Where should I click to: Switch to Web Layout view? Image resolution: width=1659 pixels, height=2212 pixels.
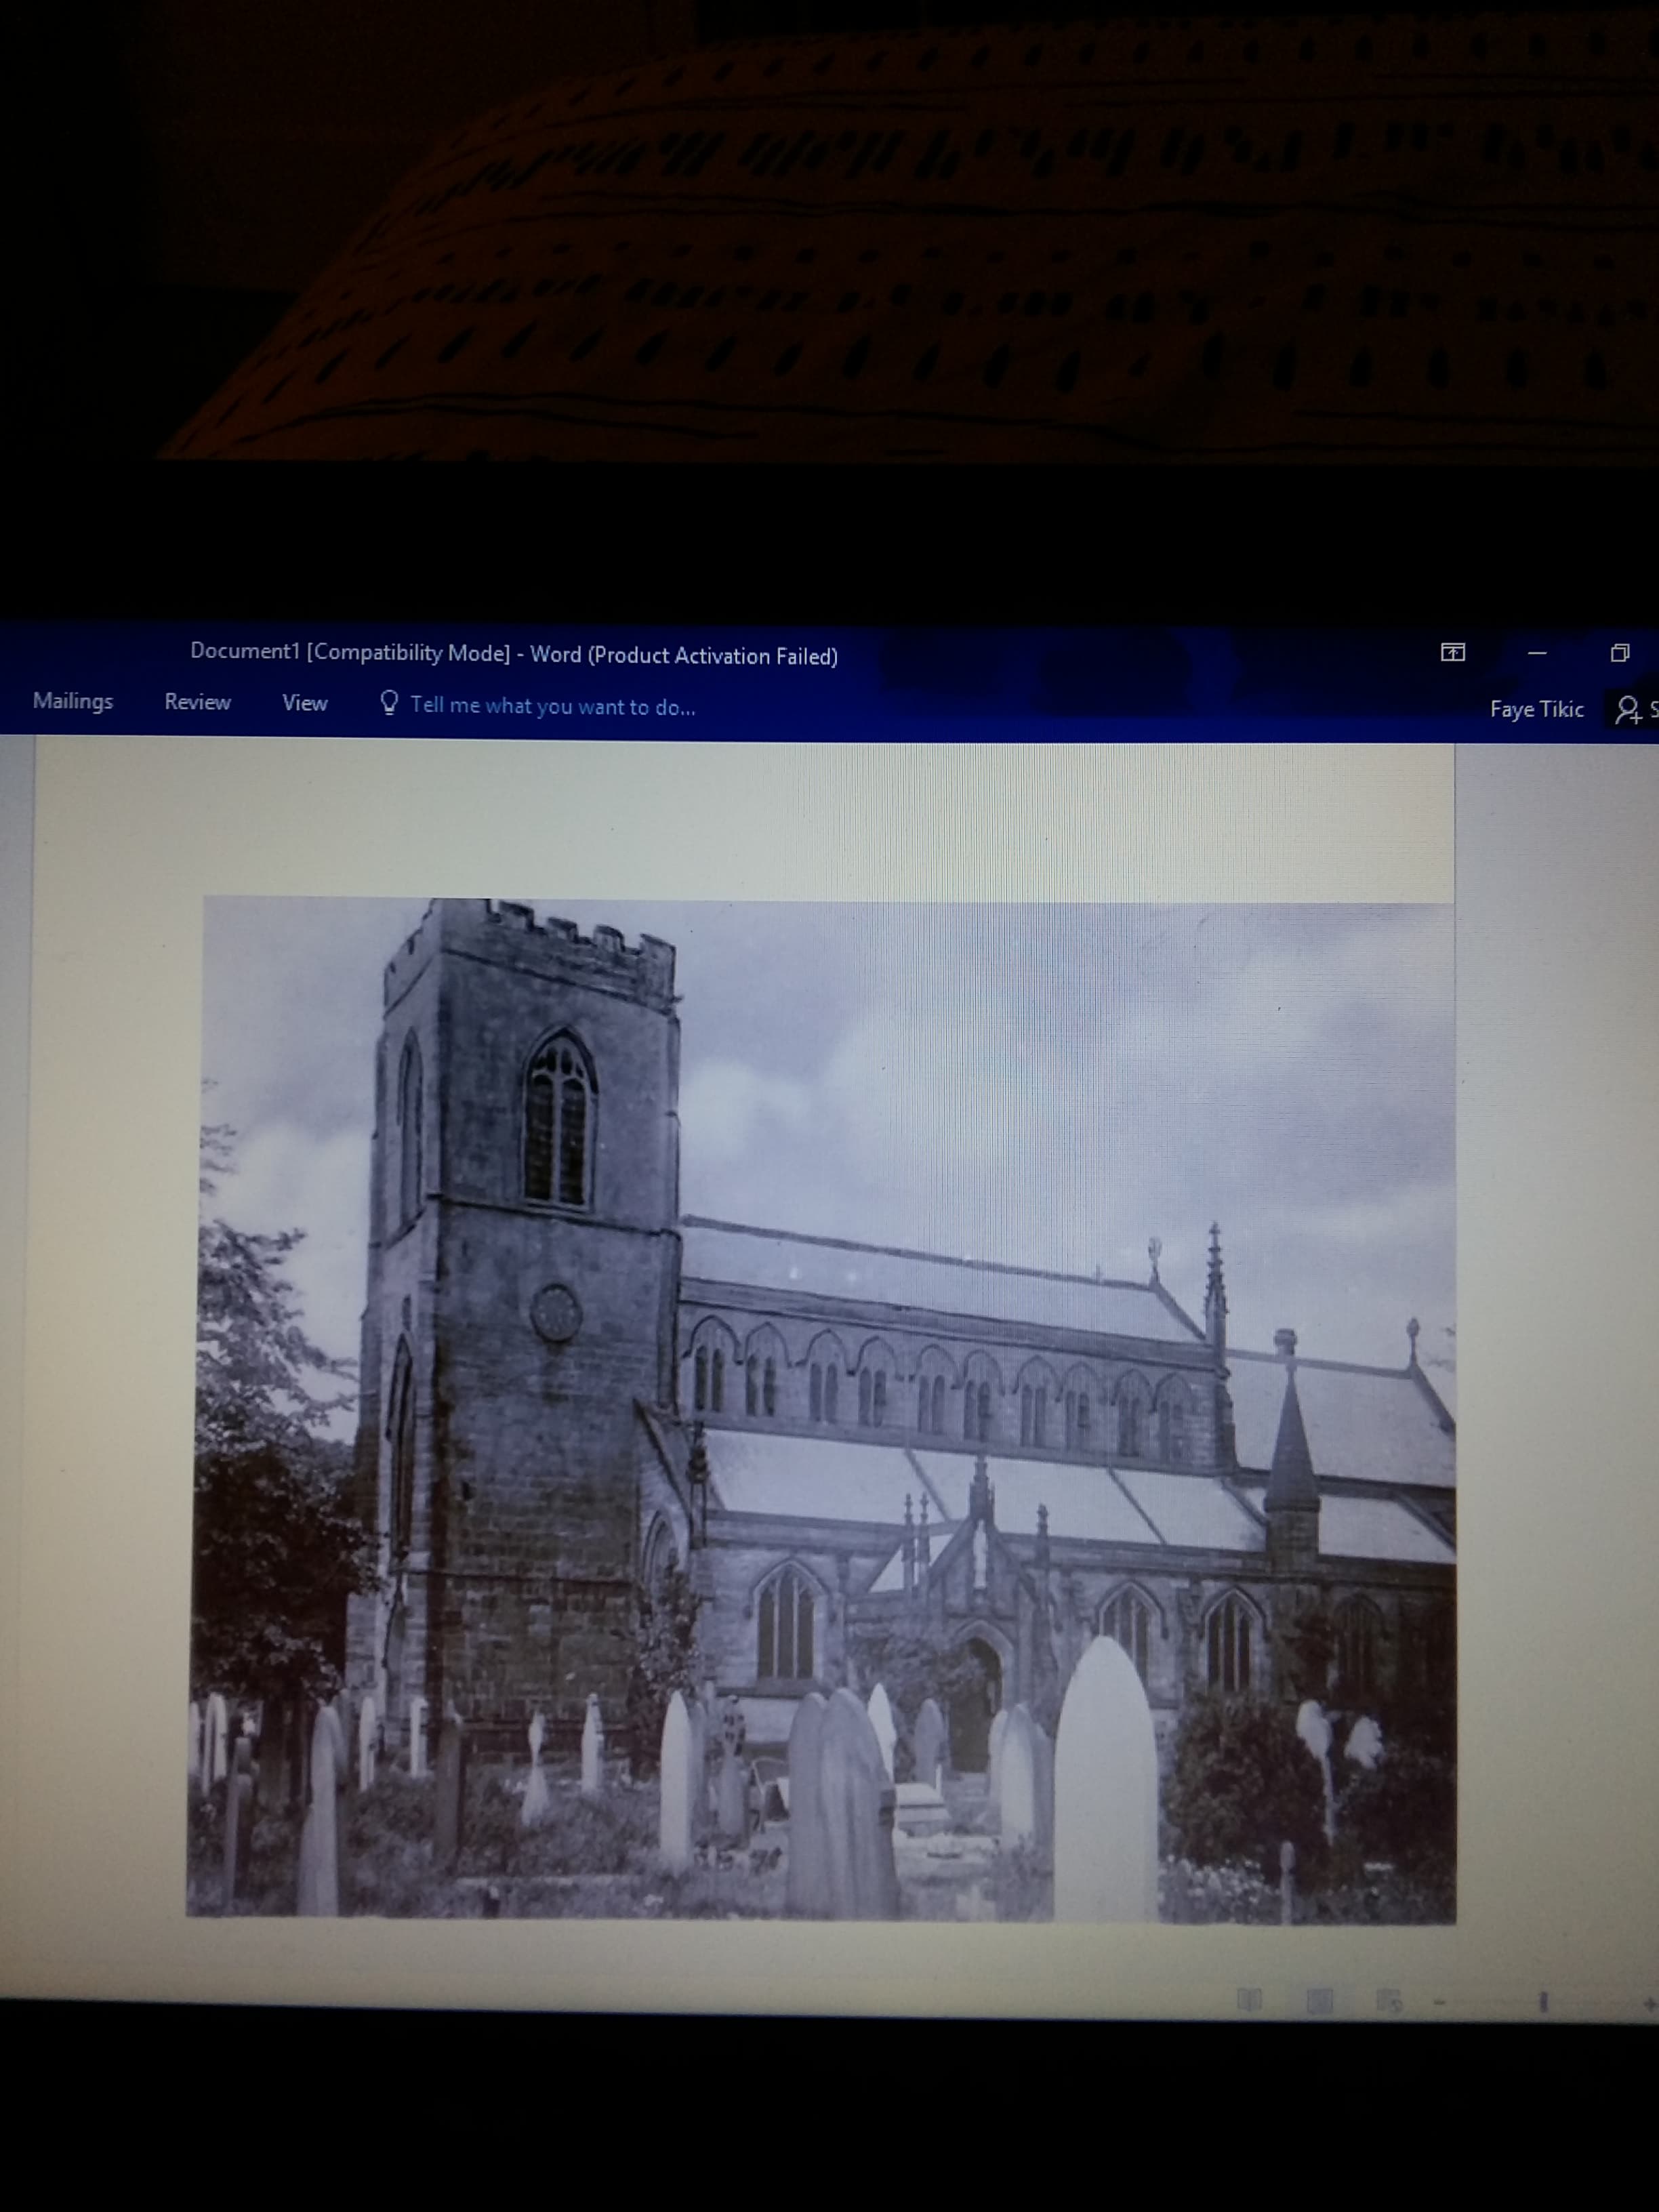[x=1389, y=2001]
